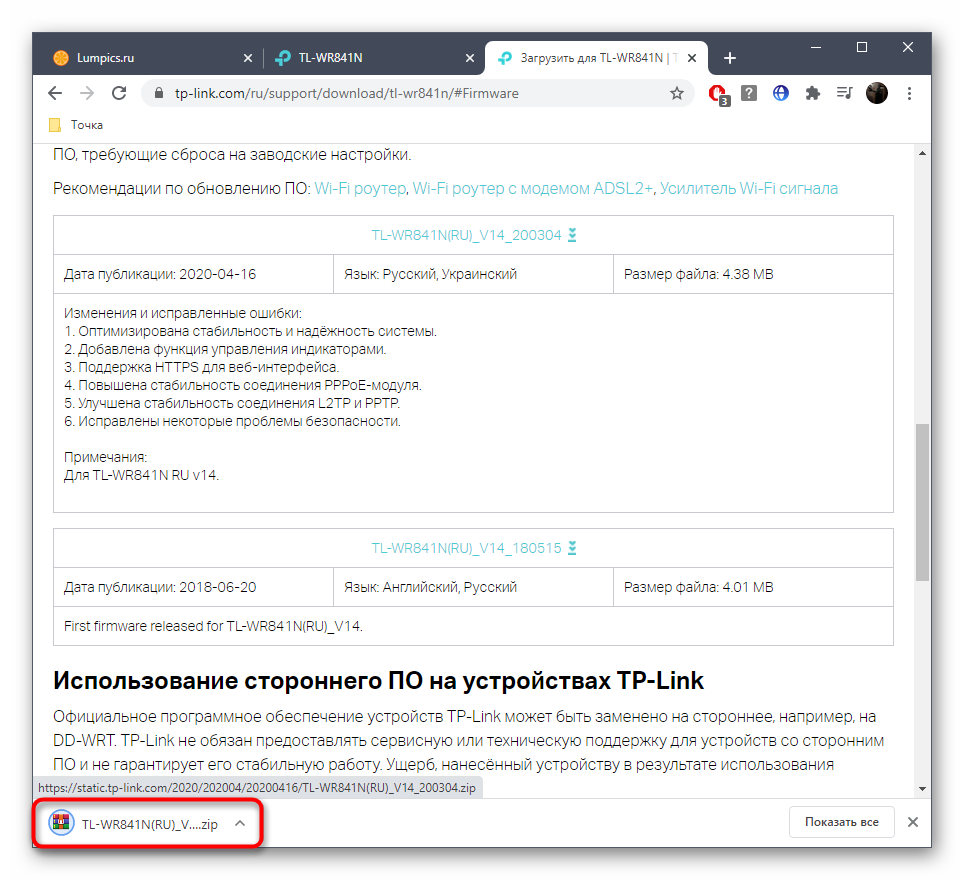964x880 pixels.
Task: Minimize the Chrome window
Action: click(816, 47)
